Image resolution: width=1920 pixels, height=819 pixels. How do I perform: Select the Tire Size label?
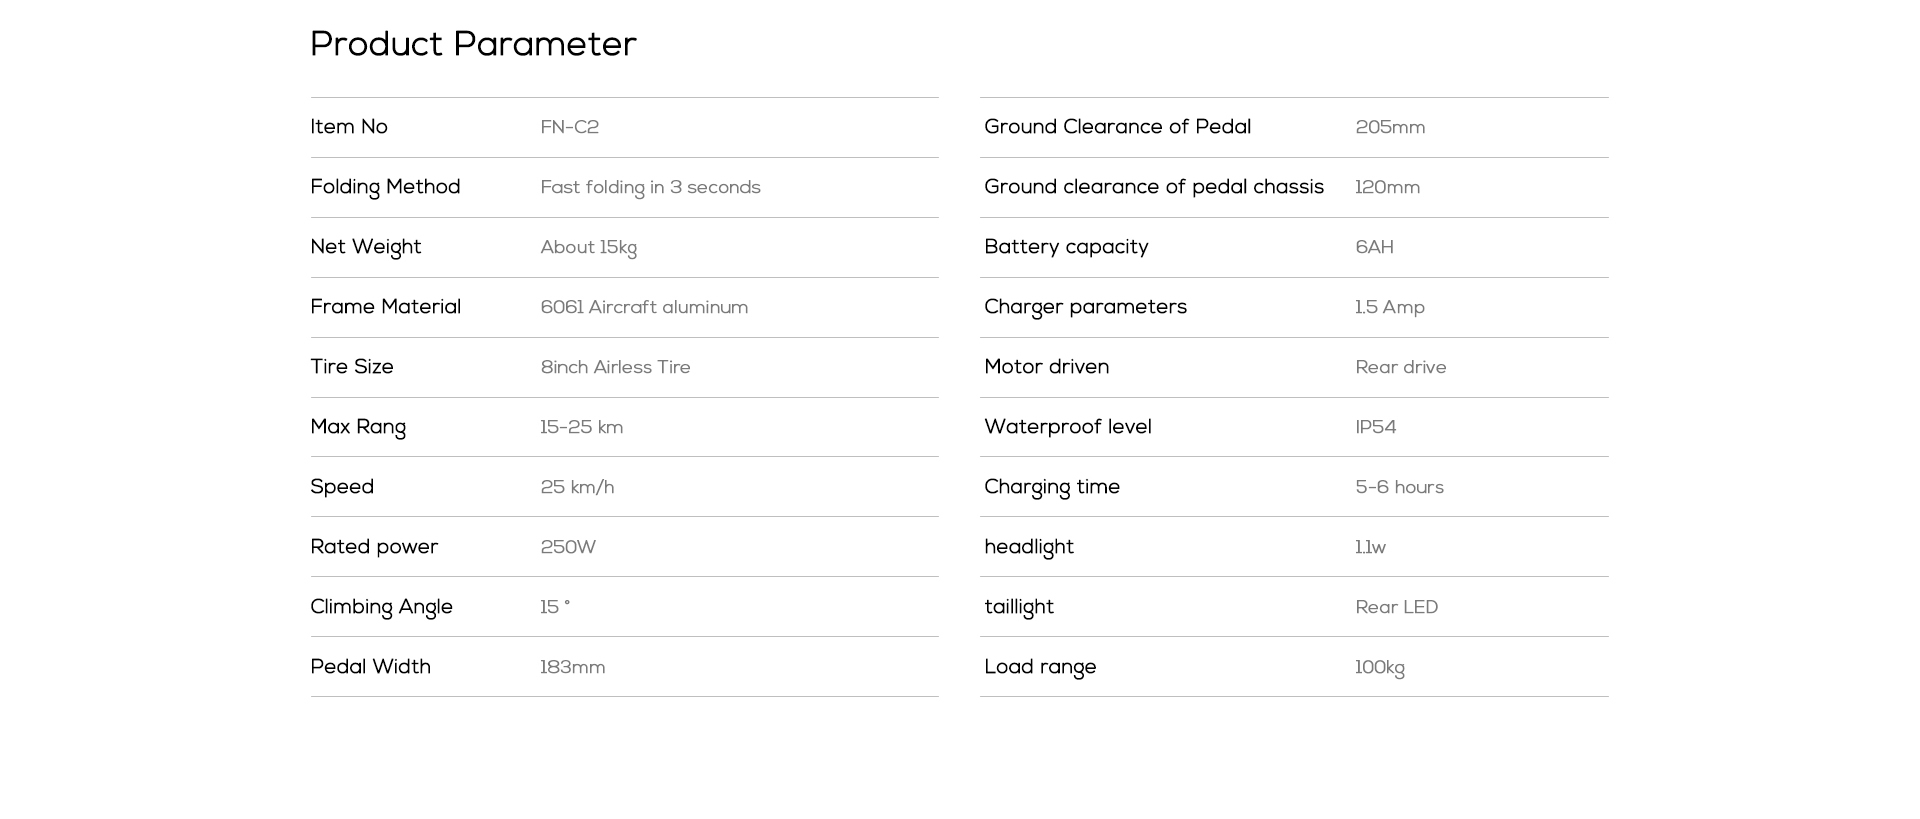[x=352, y=367]
